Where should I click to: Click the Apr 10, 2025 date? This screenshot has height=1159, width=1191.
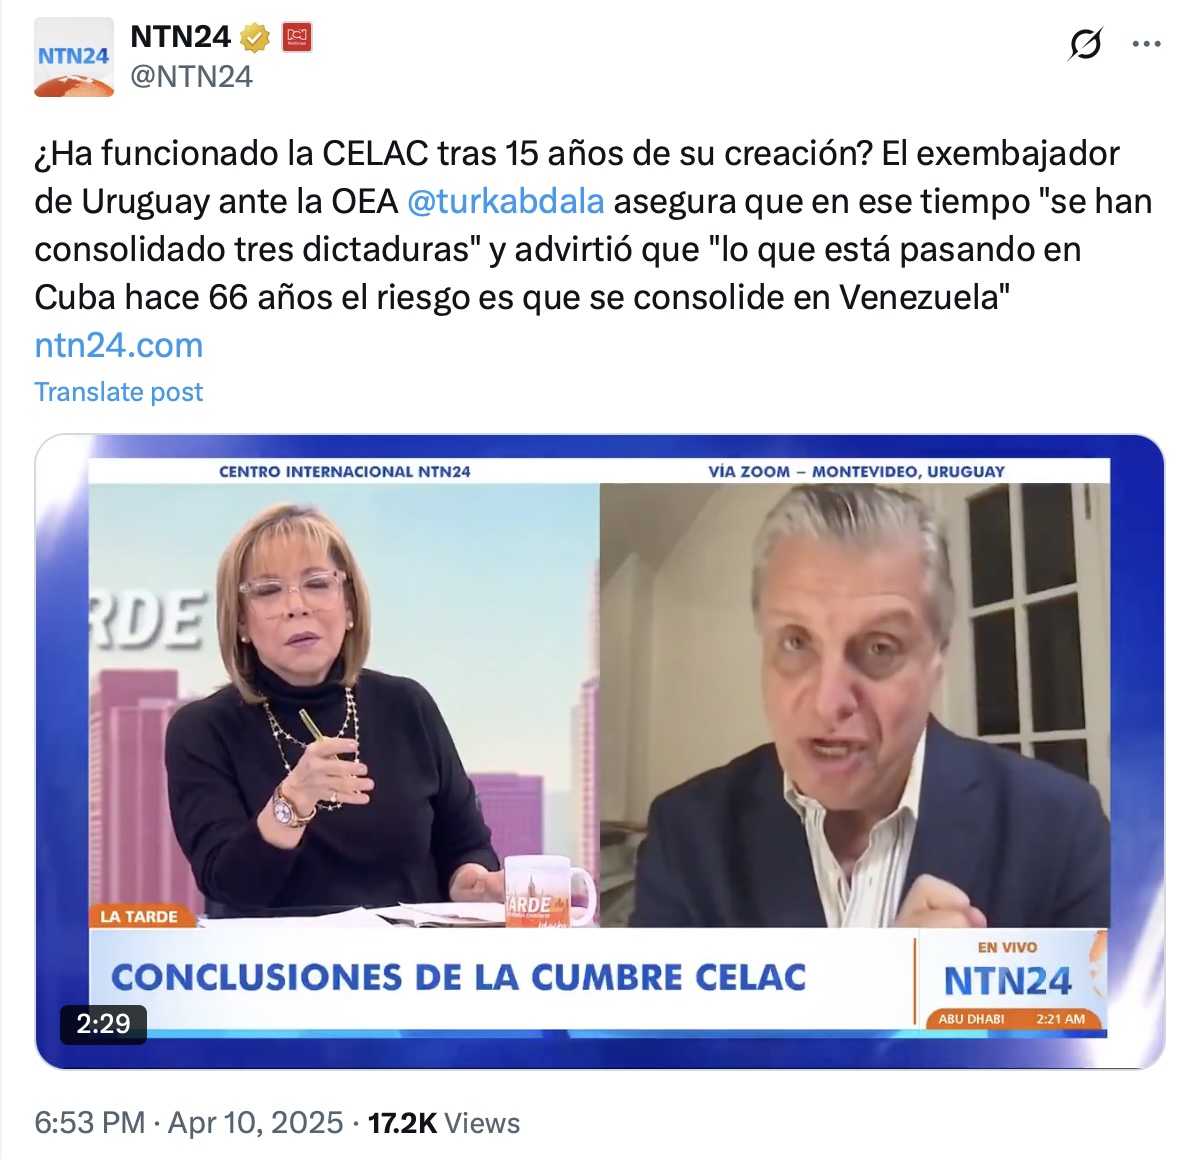255,1123
